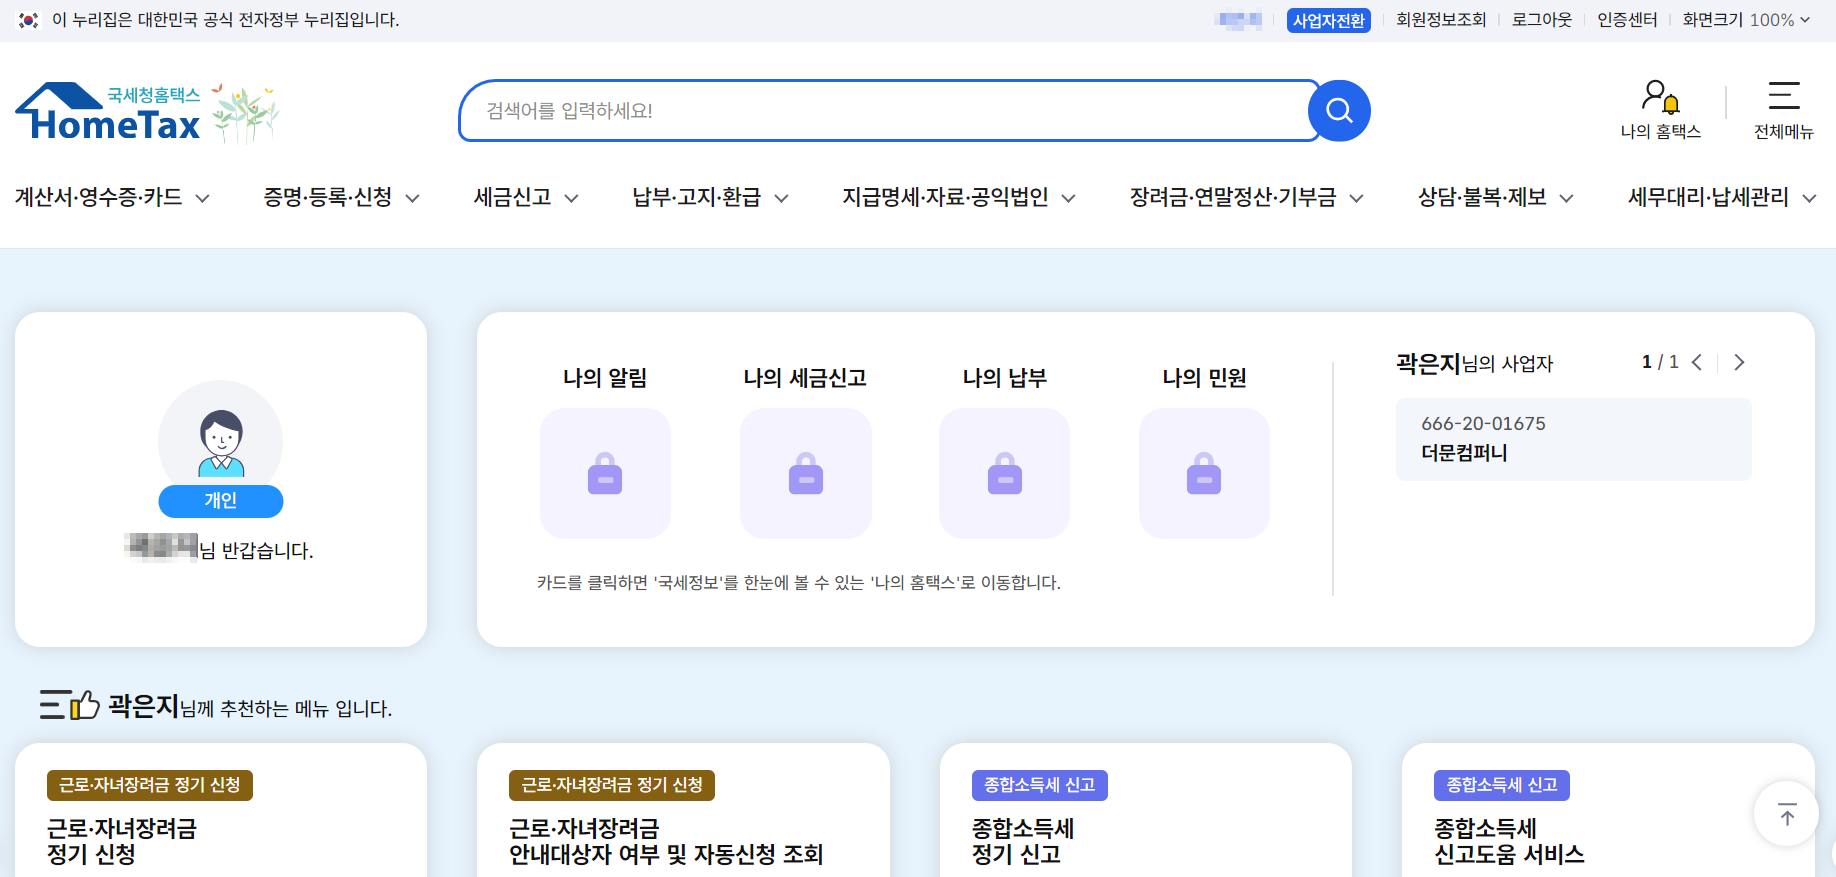Image resolution: width=1836 pixels, height=877 pixels.
Task: Click 나의 민원 heading
Action: tap(1204, 378)
